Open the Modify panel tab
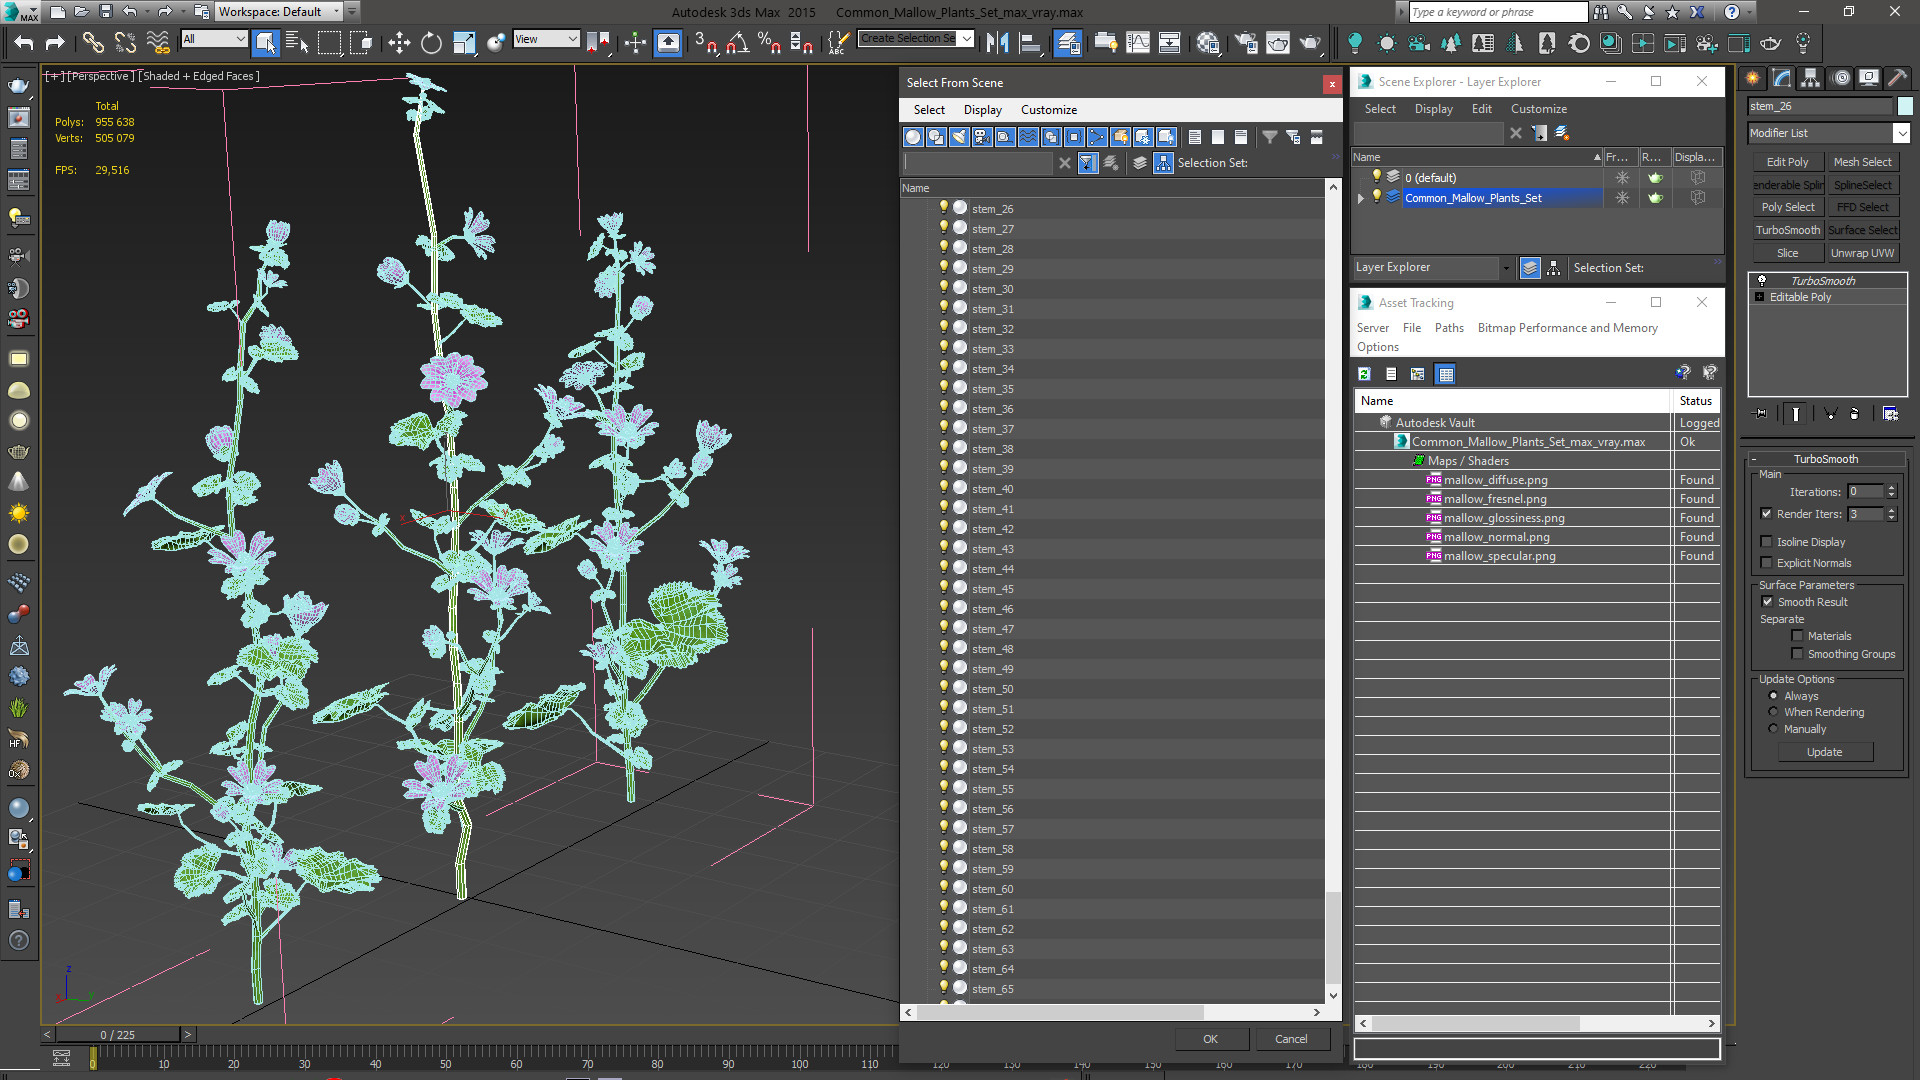The width and height of the screenshot is (1920, 1080). click(1782, 78)
